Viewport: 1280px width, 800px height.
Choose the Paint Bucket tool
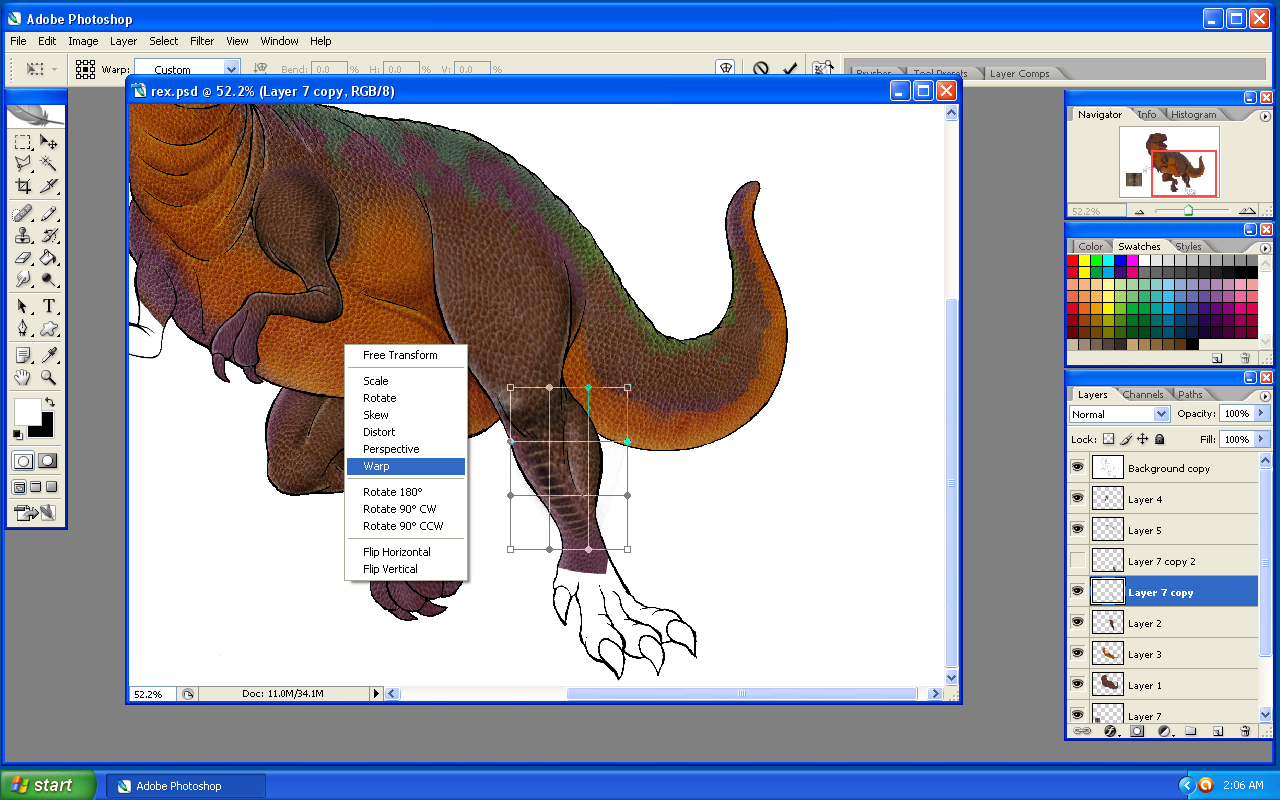48,259
